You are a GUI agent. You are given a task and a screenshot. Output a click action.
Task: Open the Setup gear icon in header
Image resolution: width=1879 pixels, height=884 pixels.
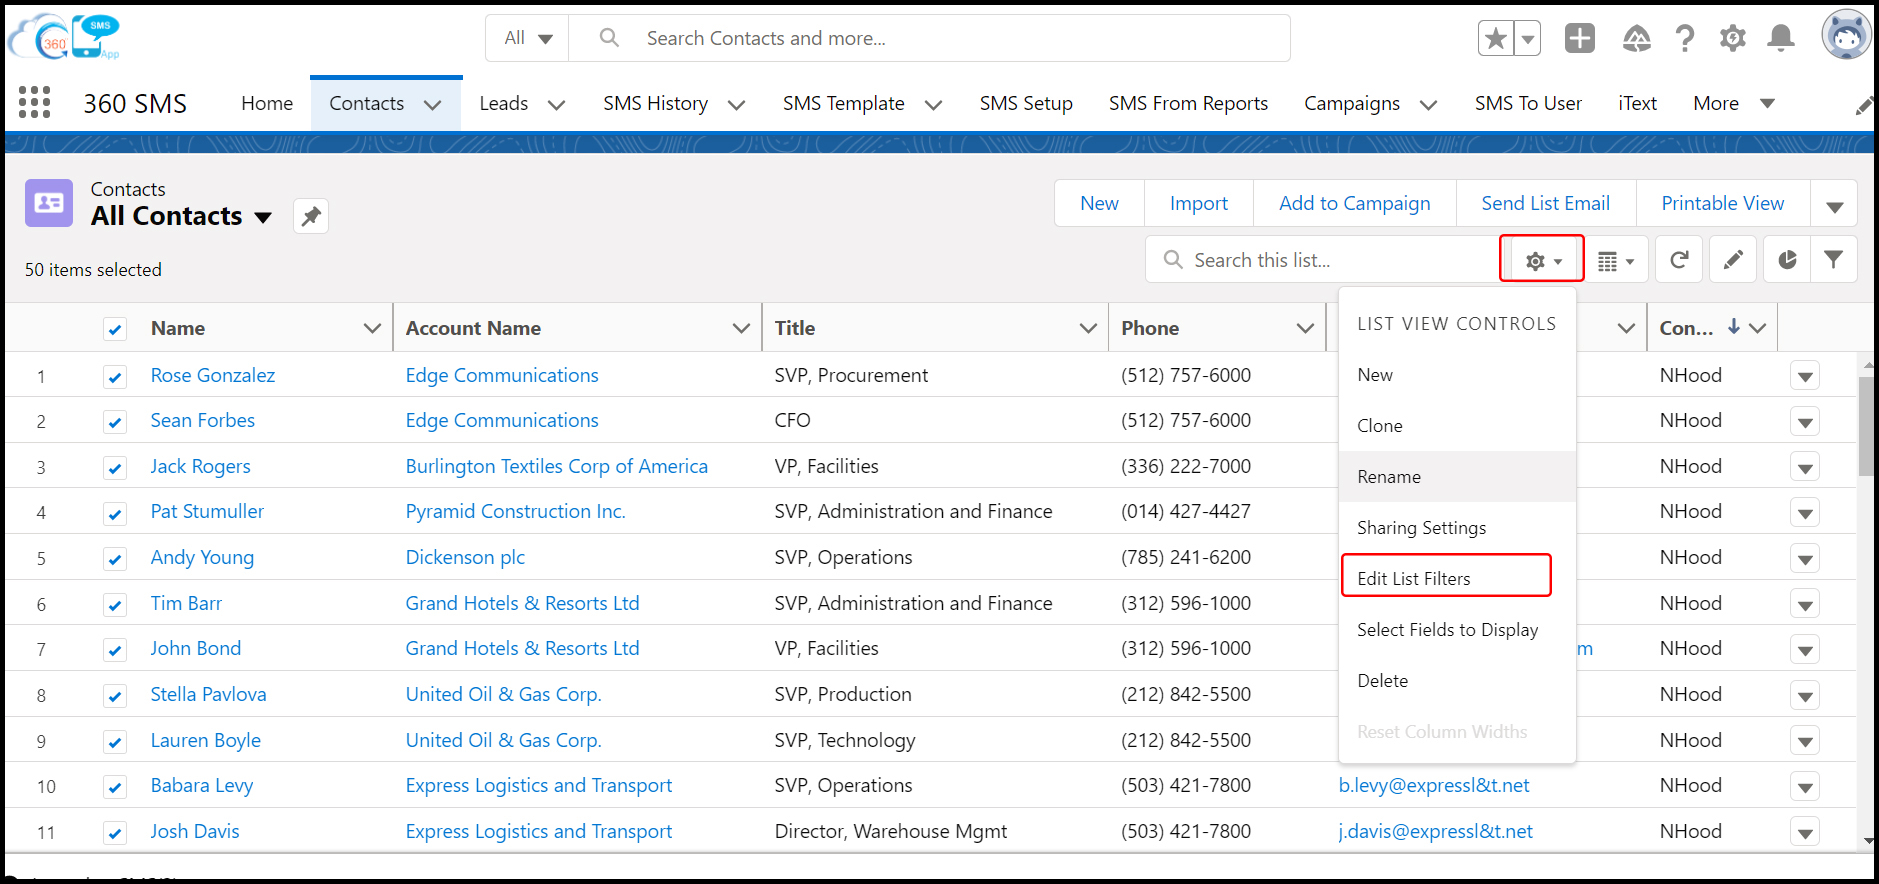(x=1733, y=39)
